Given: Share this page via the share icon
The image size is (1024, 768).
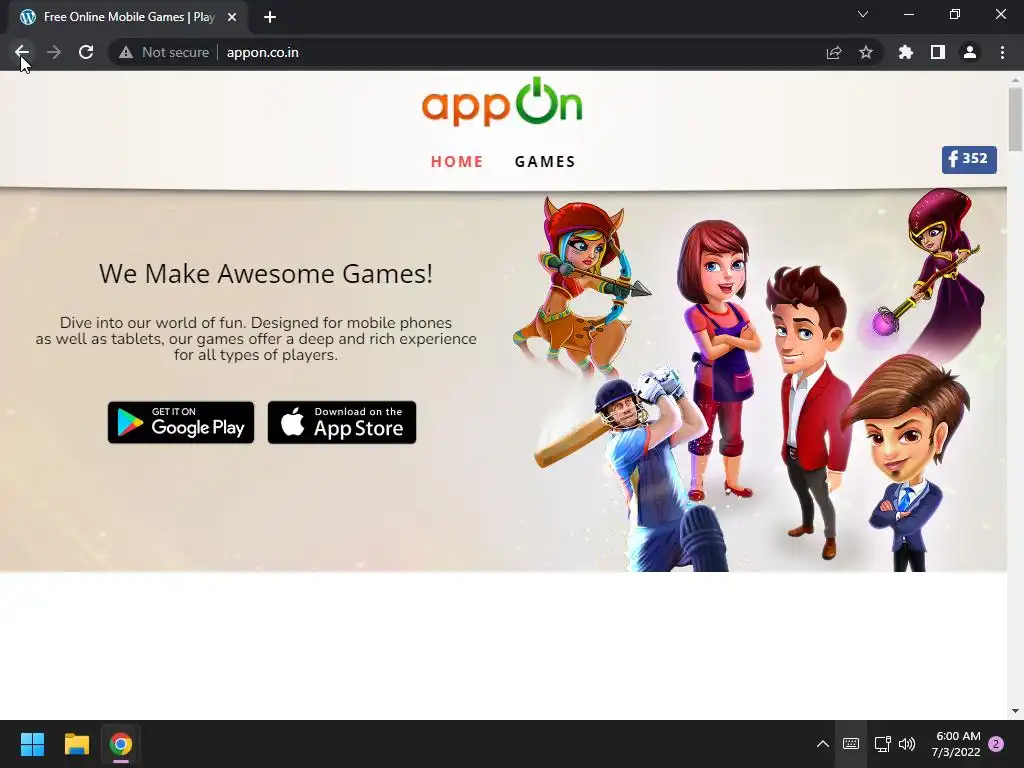Looking at the screenshot, I should (x=834, y=52).
